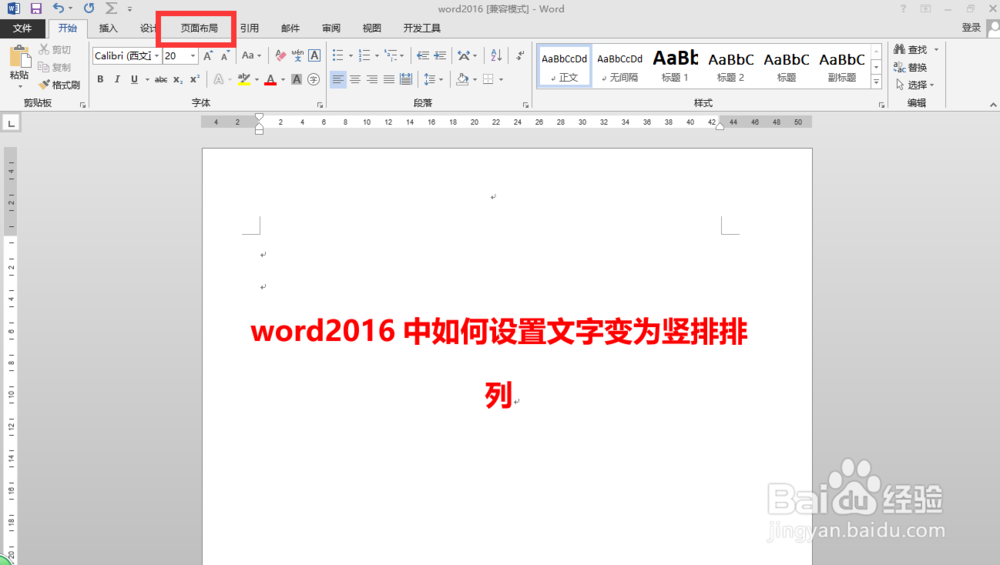Viewport: 1000px width, 565px height.
Task: Click the ribbon display options icon
Action: coord(925,9)
